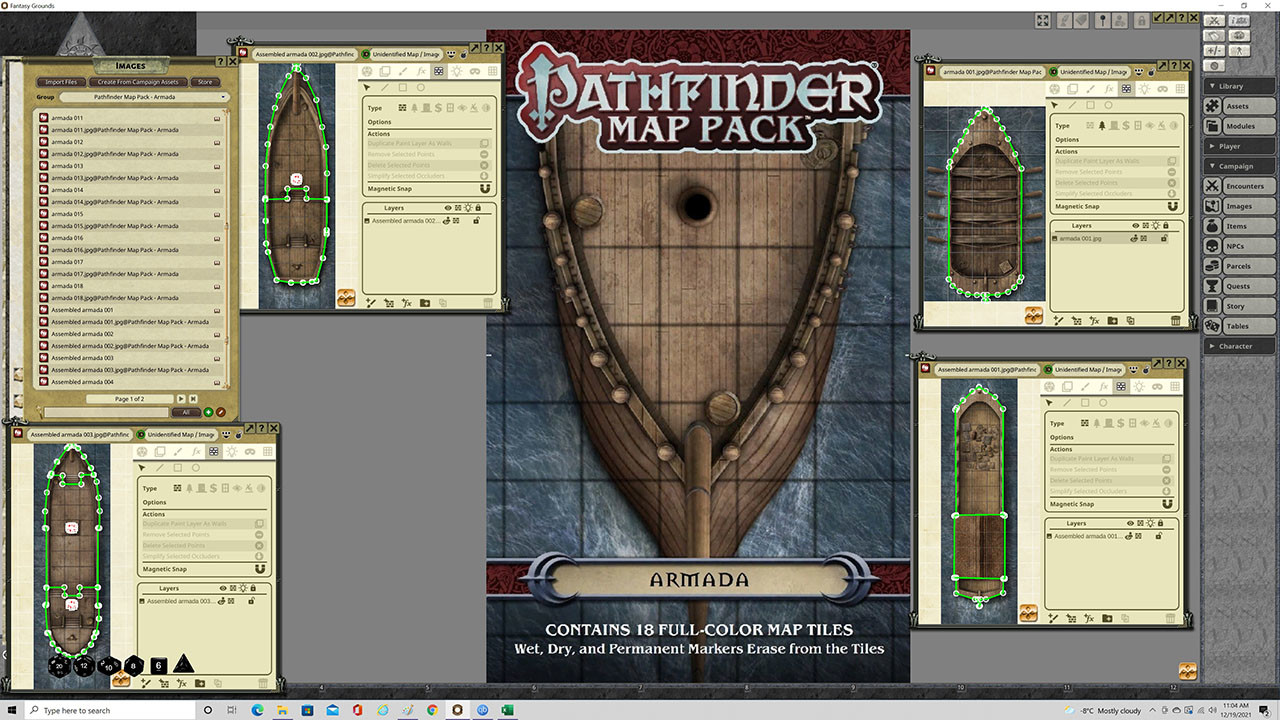
Task: Toggle the eye visibility icon in the Layers header
Action: click(x=446, y=208)
